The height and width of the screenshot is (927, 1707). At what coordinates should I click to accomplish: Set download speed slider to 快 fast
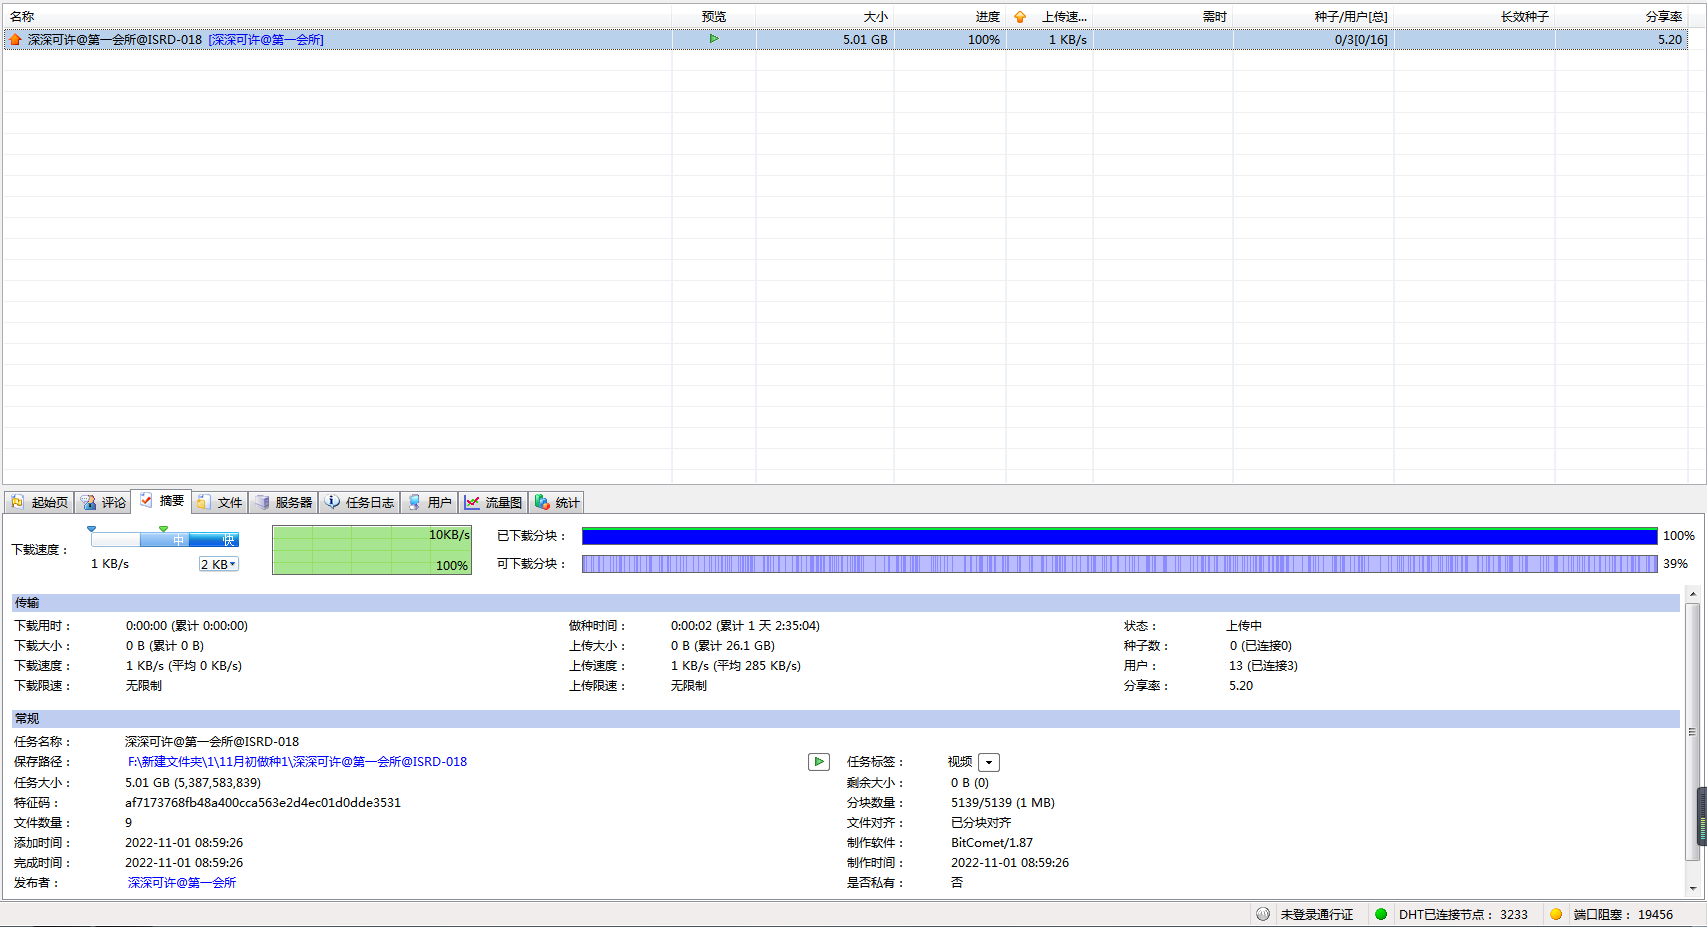[228, 540]
